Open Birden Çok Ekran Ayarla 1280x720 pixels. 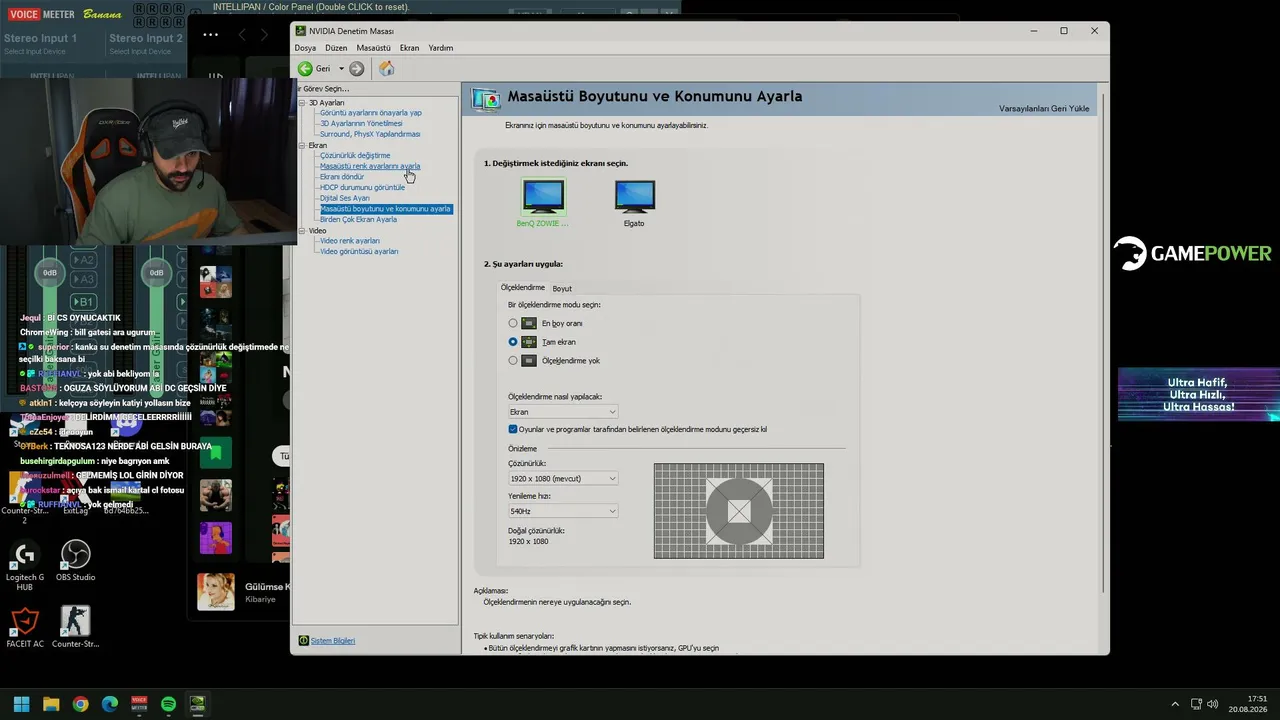358,219
